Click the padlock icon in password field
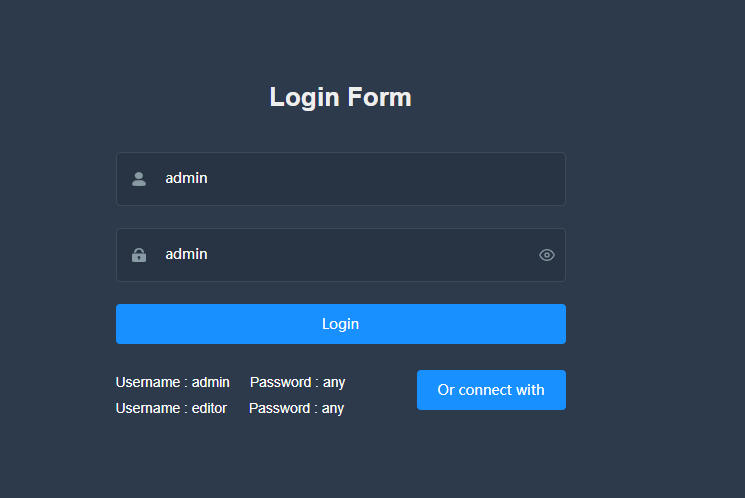The height and width of the screenshot is (498, 745). (139, 255)
